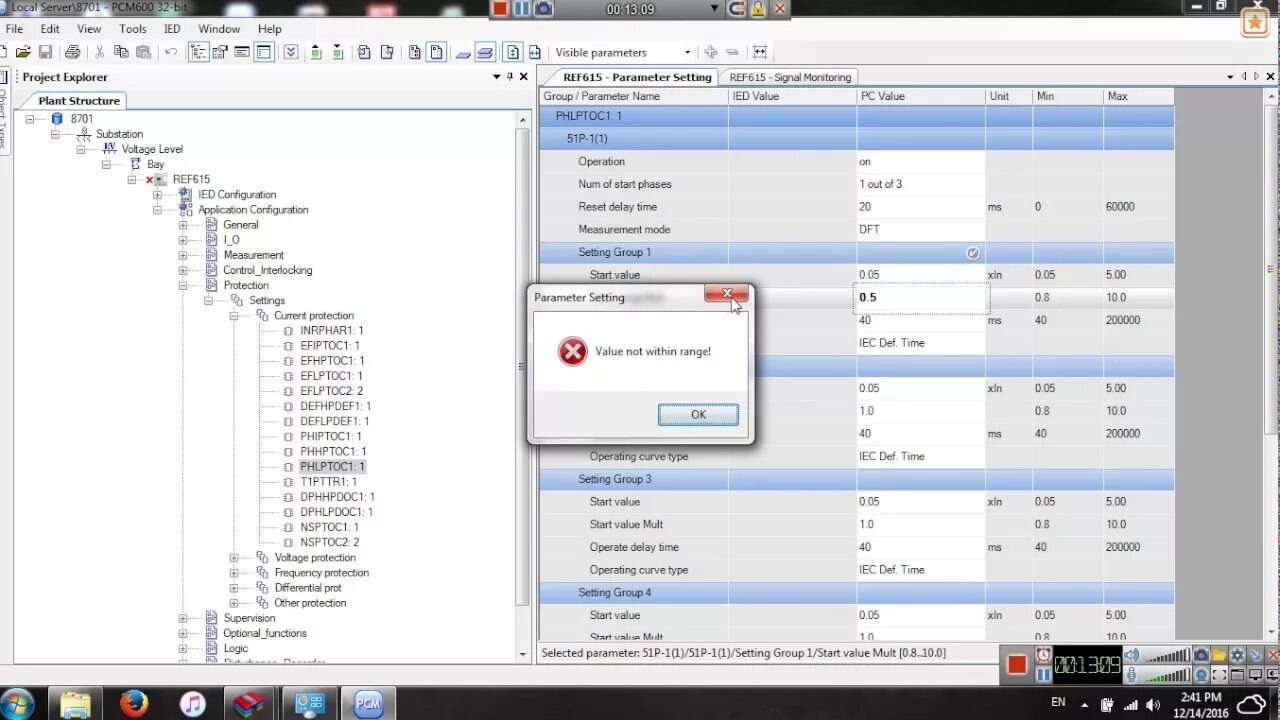Click the fit-width toolbar icon right of Visible parameters
The image size is (1280, 720).
point(760,52)
